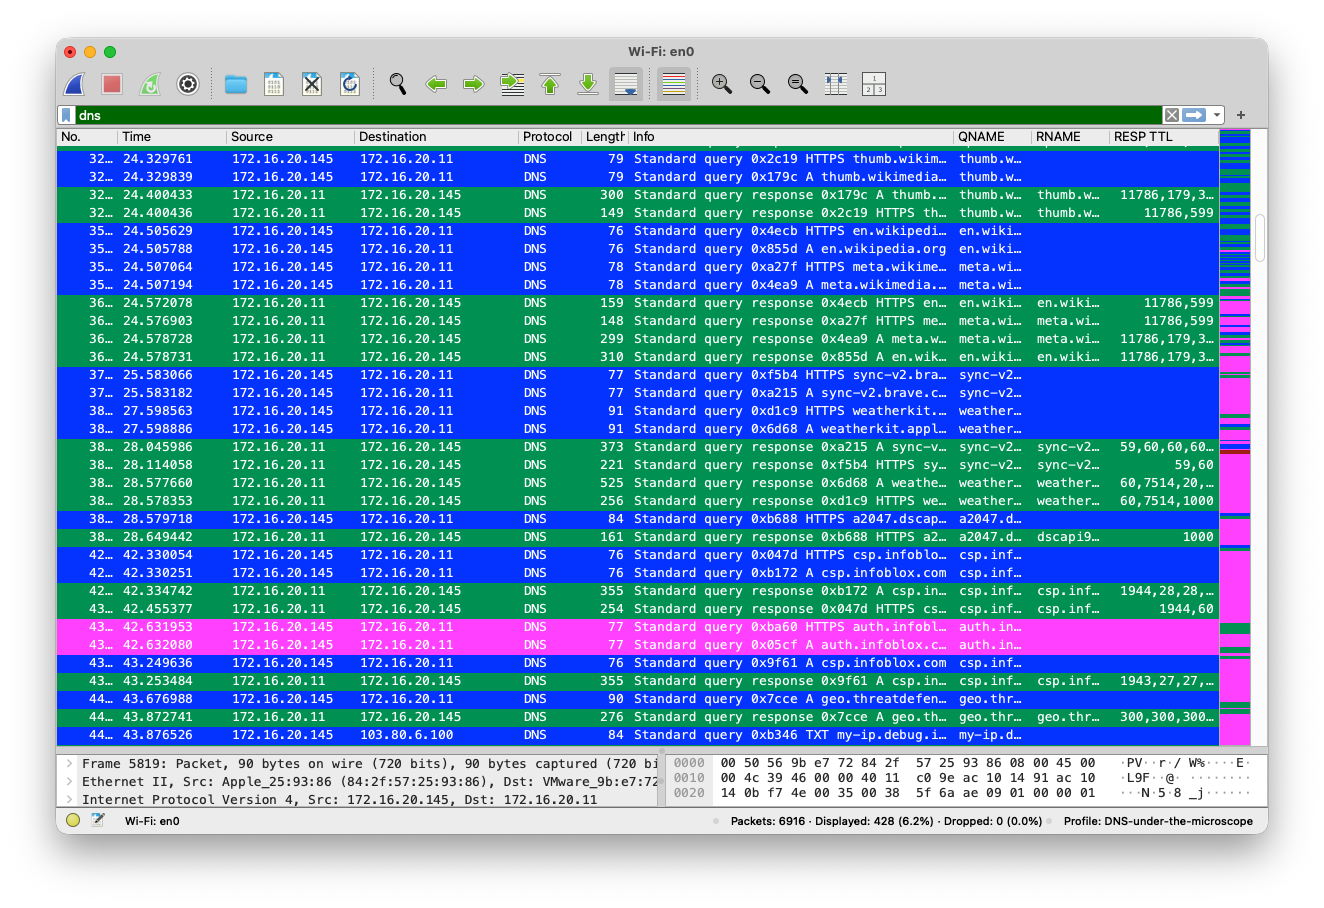
Task: Expand the Internet Protocol Version 4 row
Action: point(69,800)
